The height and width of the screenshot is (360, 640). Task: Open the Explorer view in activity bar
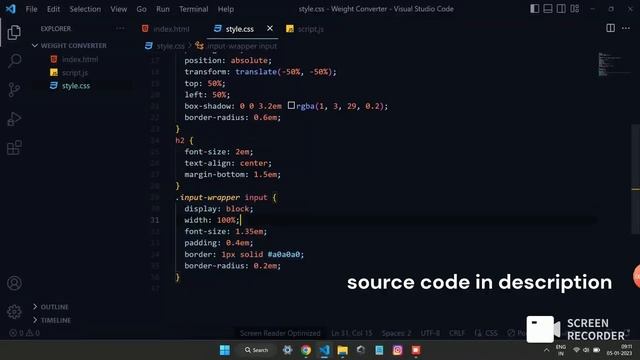14,32
